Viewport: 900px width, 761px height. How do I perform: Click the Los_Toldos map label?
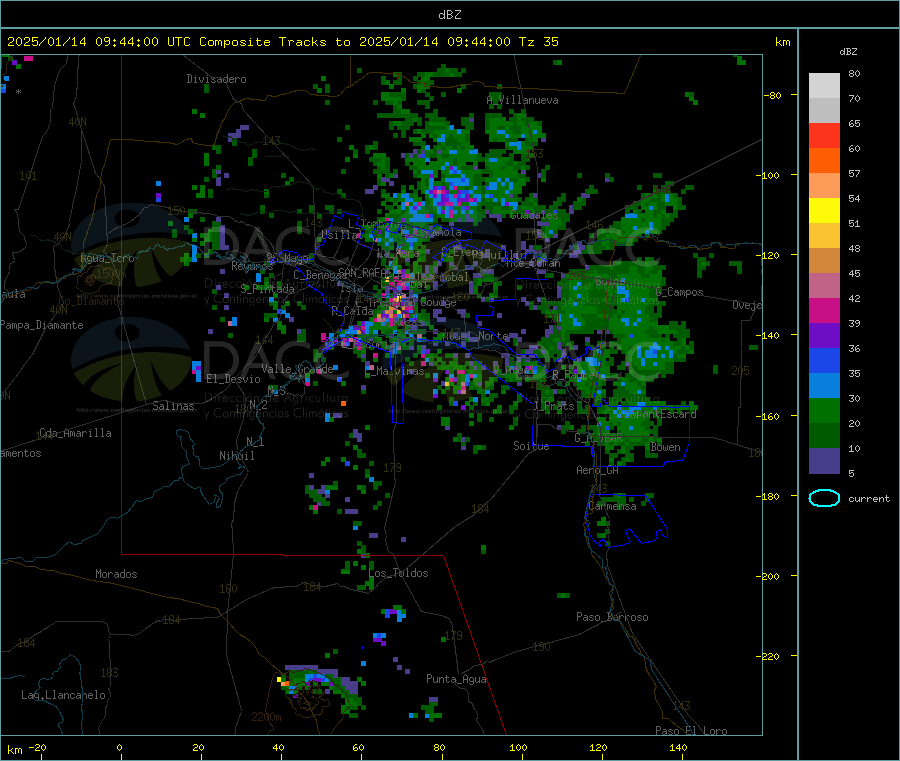click(398, 573)
